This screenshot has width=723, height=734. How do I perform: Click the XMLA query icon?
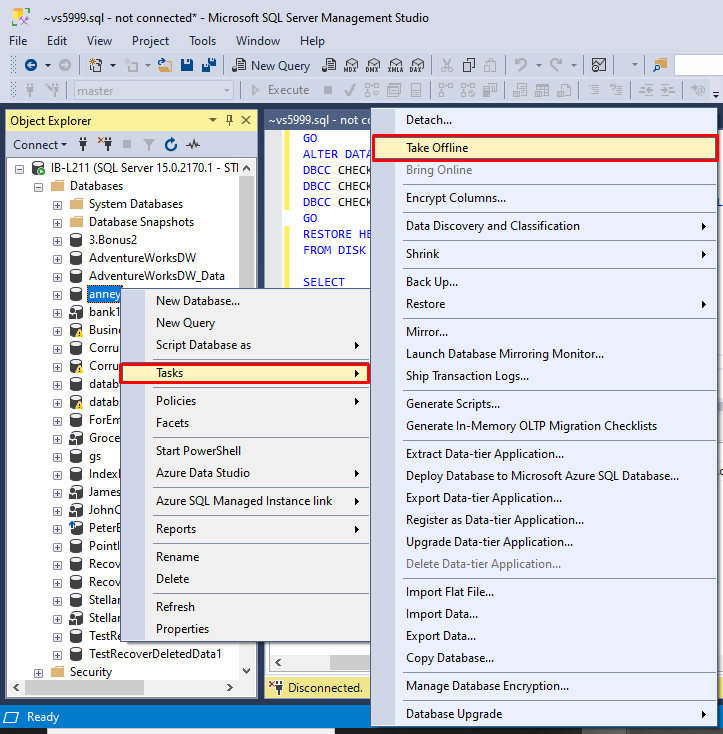pyautogui.click(x=395, y=65)
